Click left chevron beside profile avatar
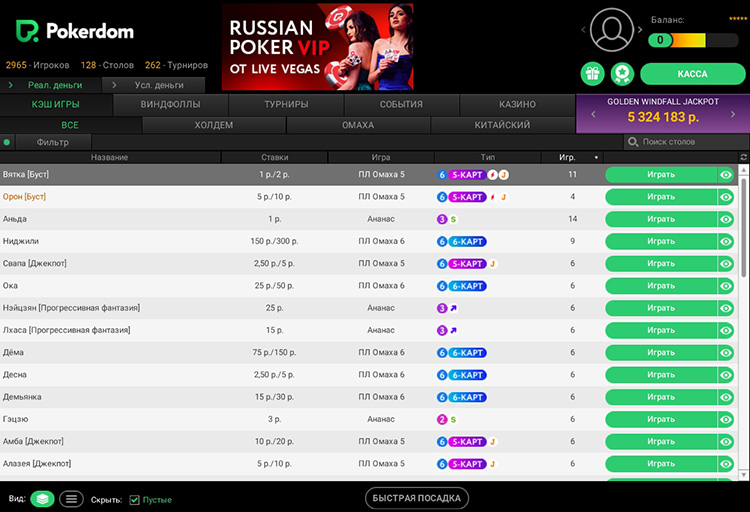 [583, 30]
